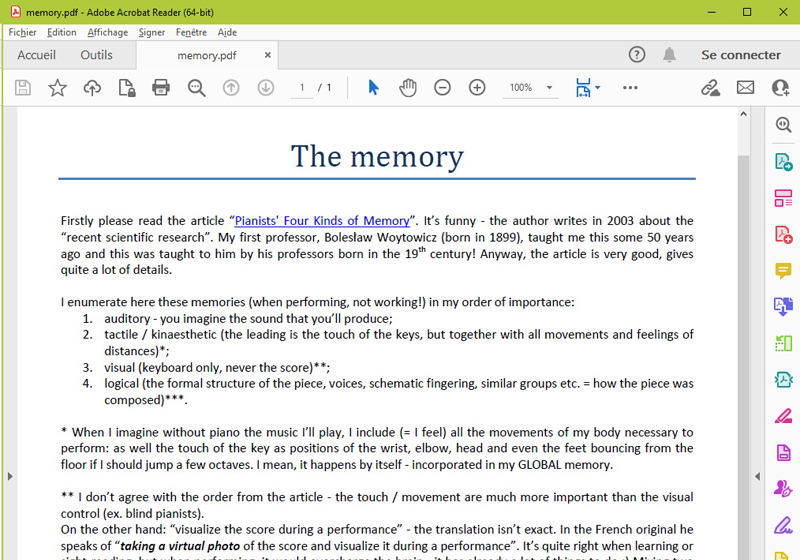Expand the left navigation pane arrow
The height and width of the screenshot is (560, 800).
(8, 476)
